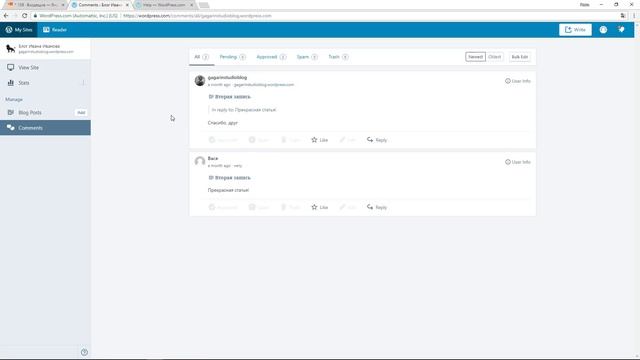Image resolution: width=640 pixels, height=360 pixels.
Task: Open the profile avatar in the masterbar
Action: click(603, 30)
